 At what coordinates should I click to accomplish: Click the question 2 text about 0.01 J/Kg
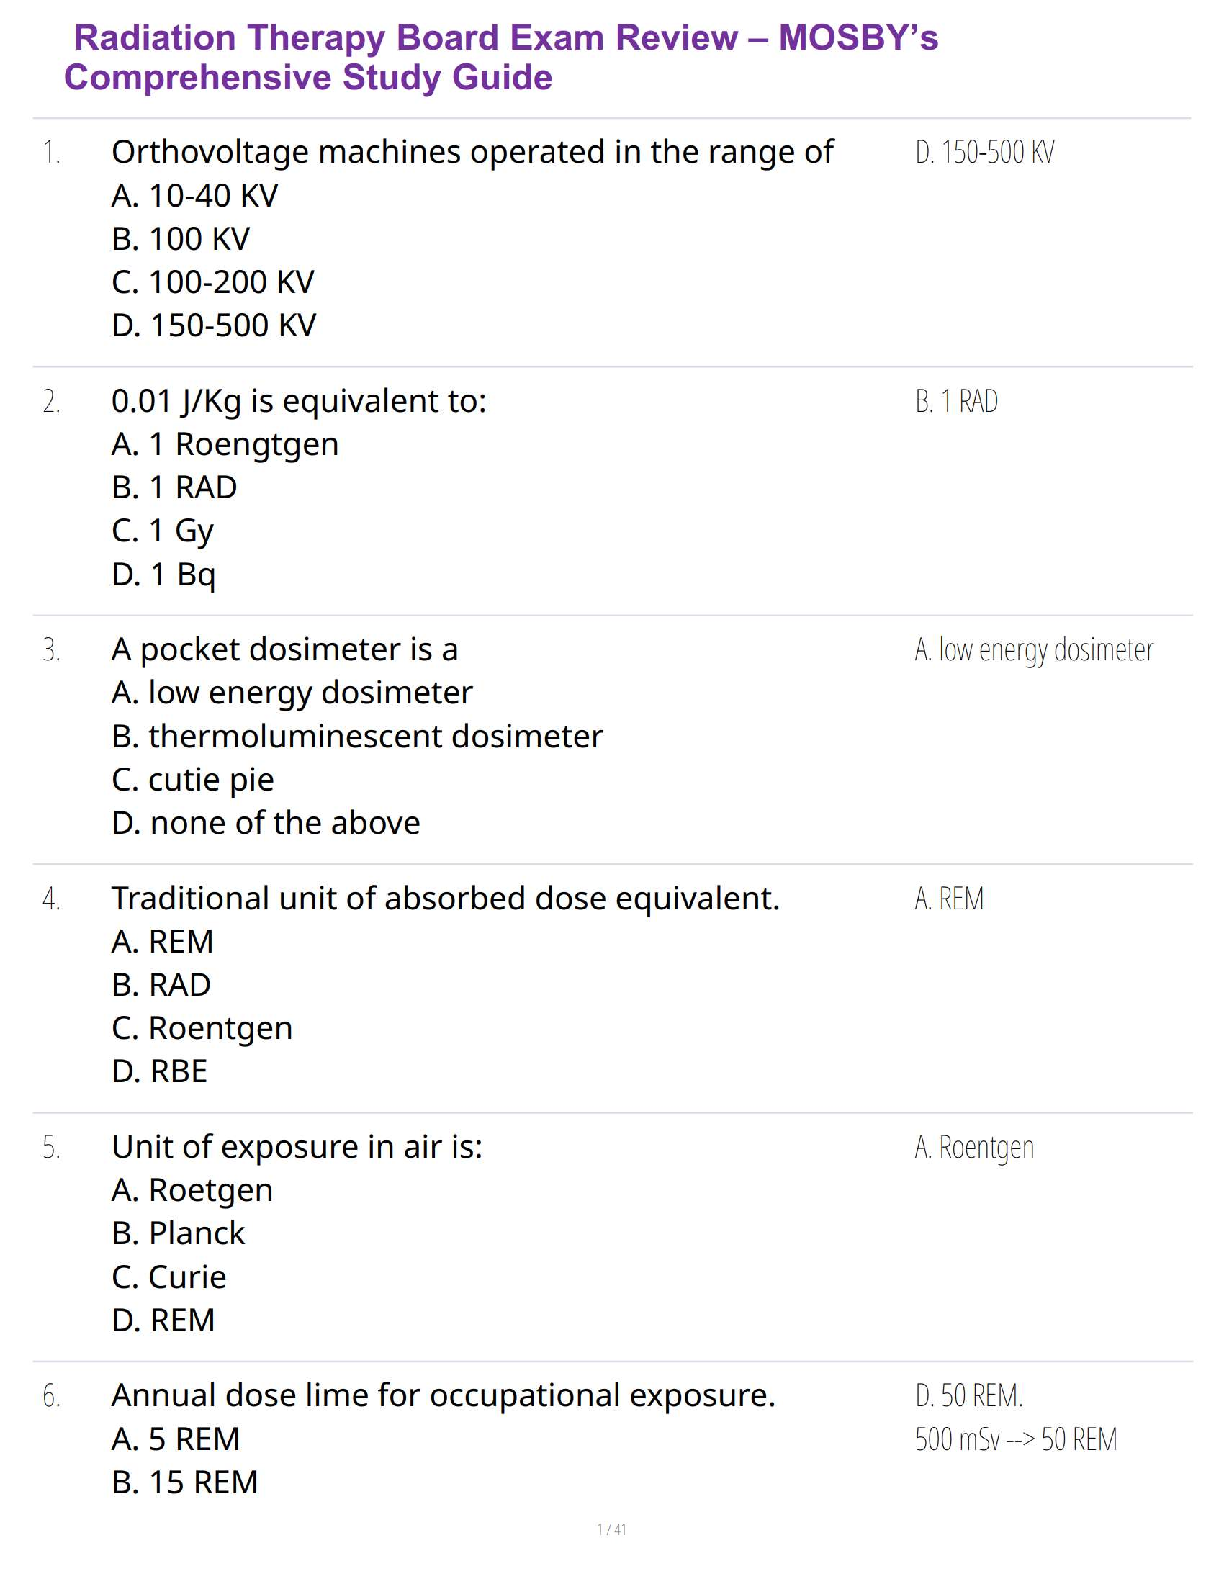299,401
